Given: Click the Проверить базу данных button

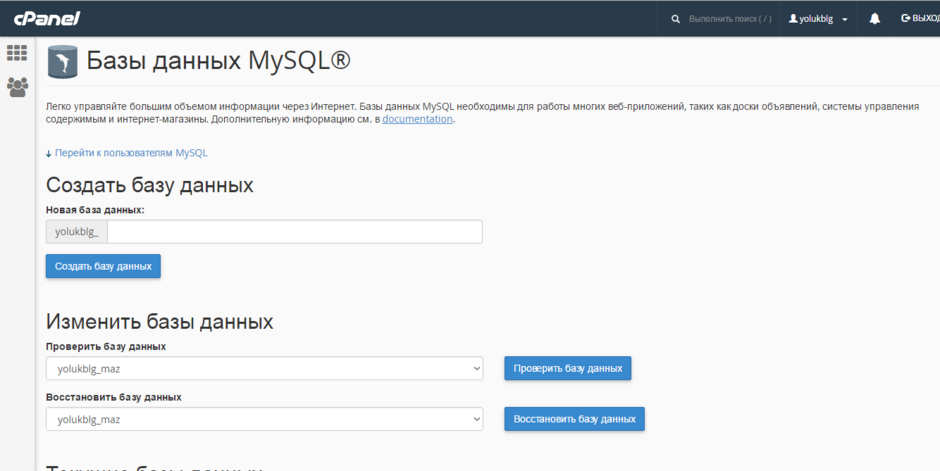Looking at the screenshot, I should click(x=568, y=368).
